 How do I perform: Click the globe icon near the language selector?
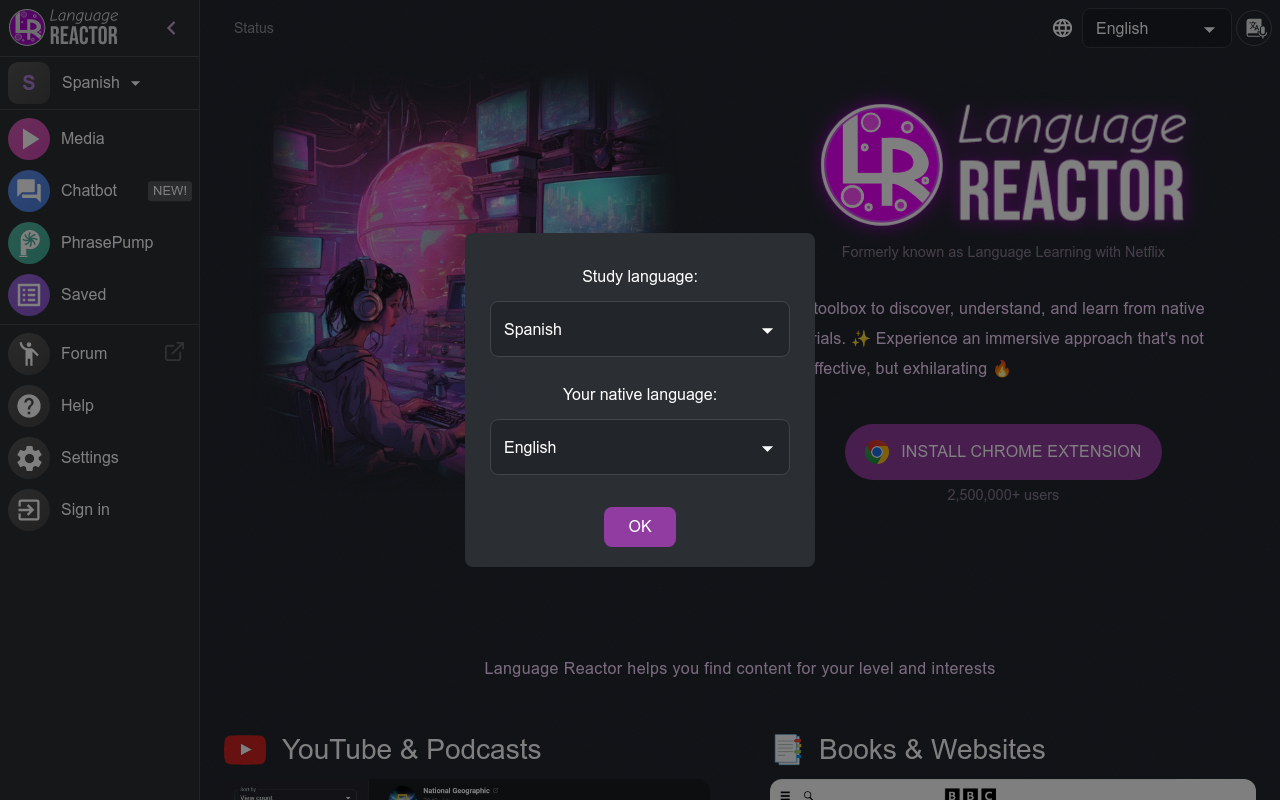coord(1062,28)
